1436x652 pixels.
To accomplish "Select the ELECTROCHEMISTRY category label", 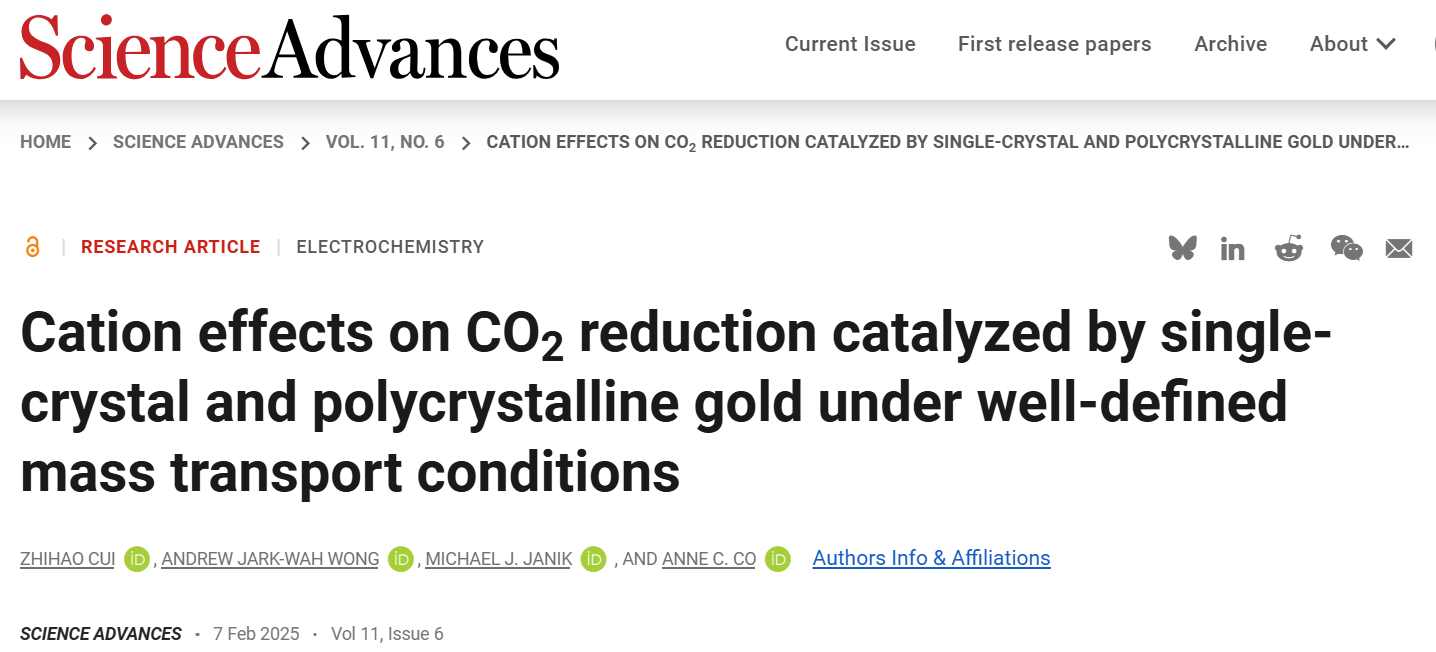I will point(390,247).
